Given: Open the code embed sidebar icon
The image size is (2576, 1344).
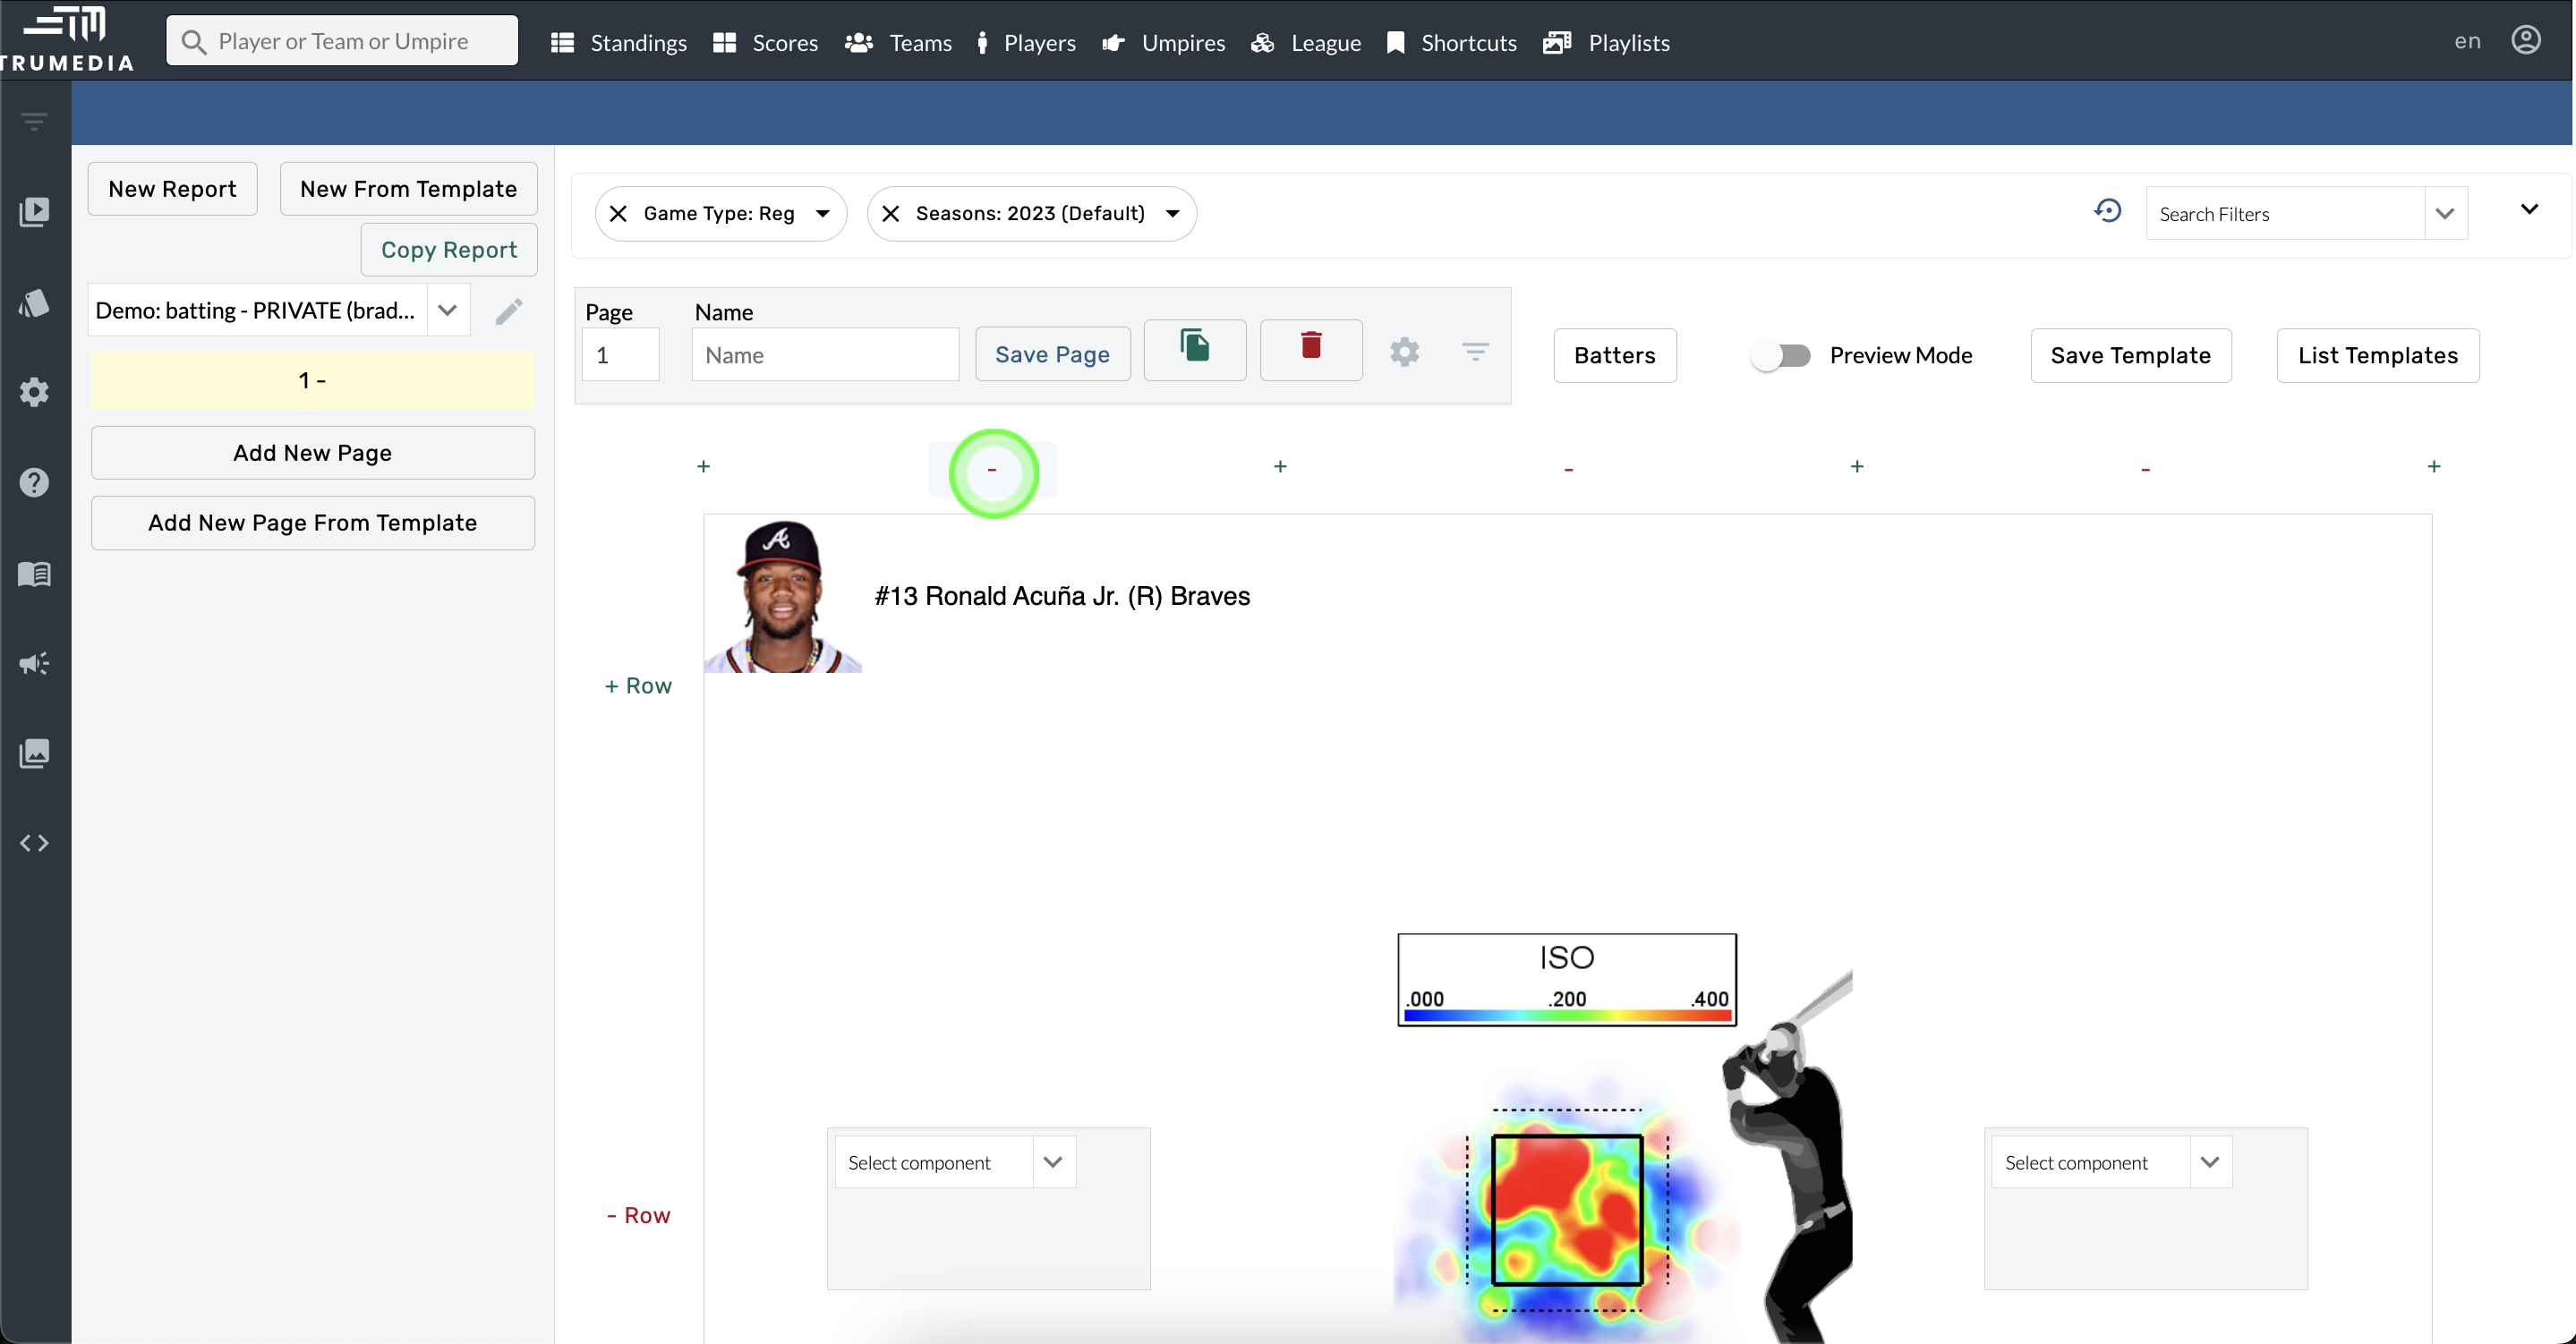Looking at the screenshot, I should [x=34, y=843].
